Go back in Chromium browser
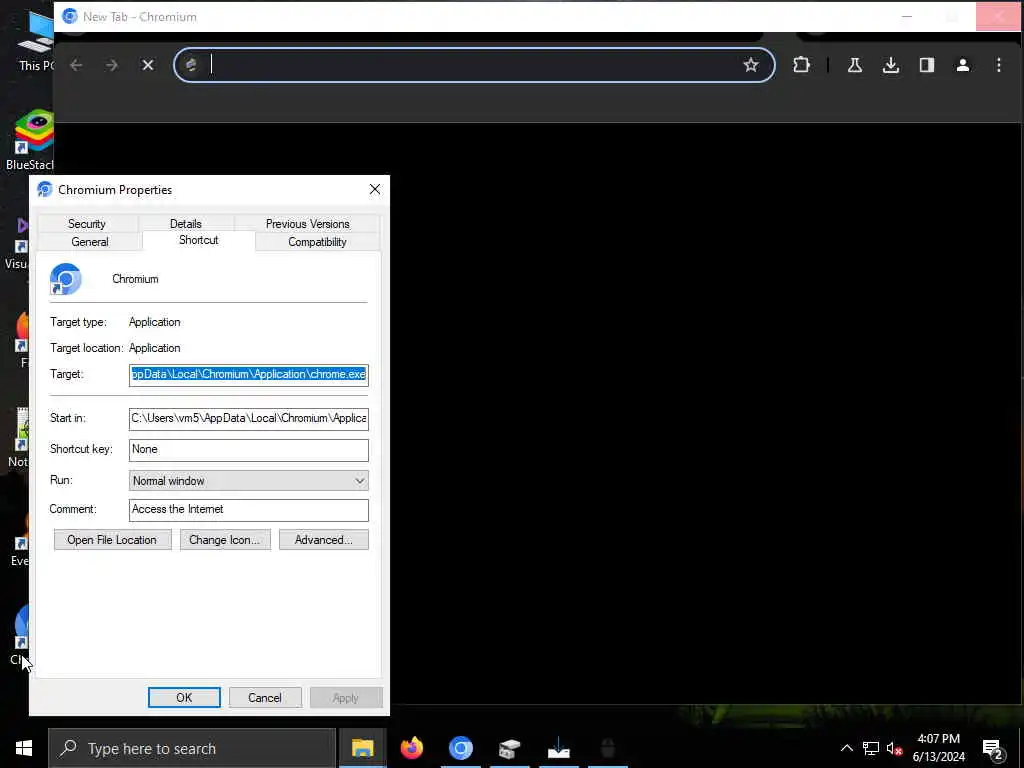This screenshot has height=768, width=1024. click(76, 65)
